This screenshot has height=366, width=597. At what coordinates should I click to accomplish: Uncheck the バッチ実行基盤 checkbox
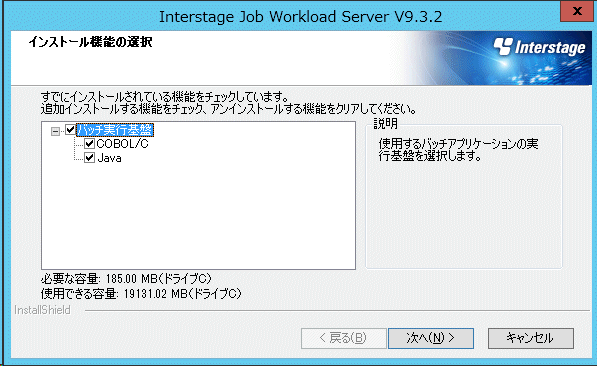click(x=70, y=130)
